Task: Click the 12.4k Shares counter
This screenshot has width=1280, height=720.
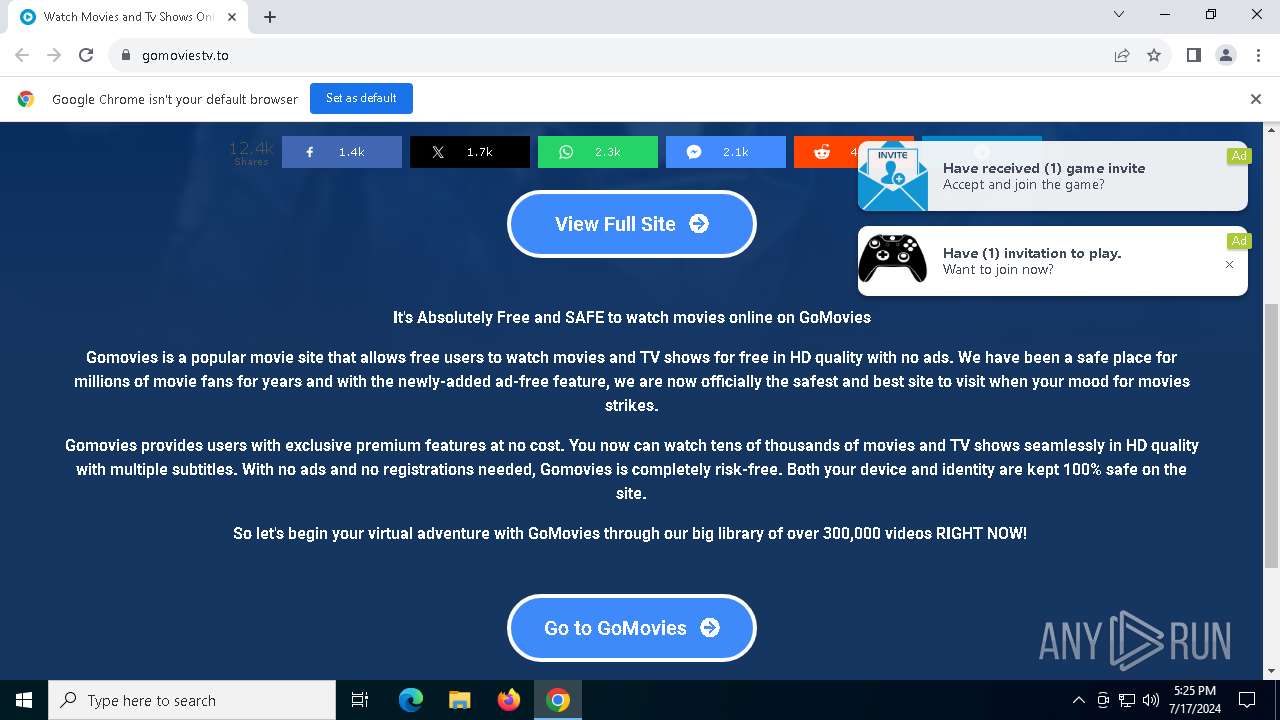Action: point(251,153)
